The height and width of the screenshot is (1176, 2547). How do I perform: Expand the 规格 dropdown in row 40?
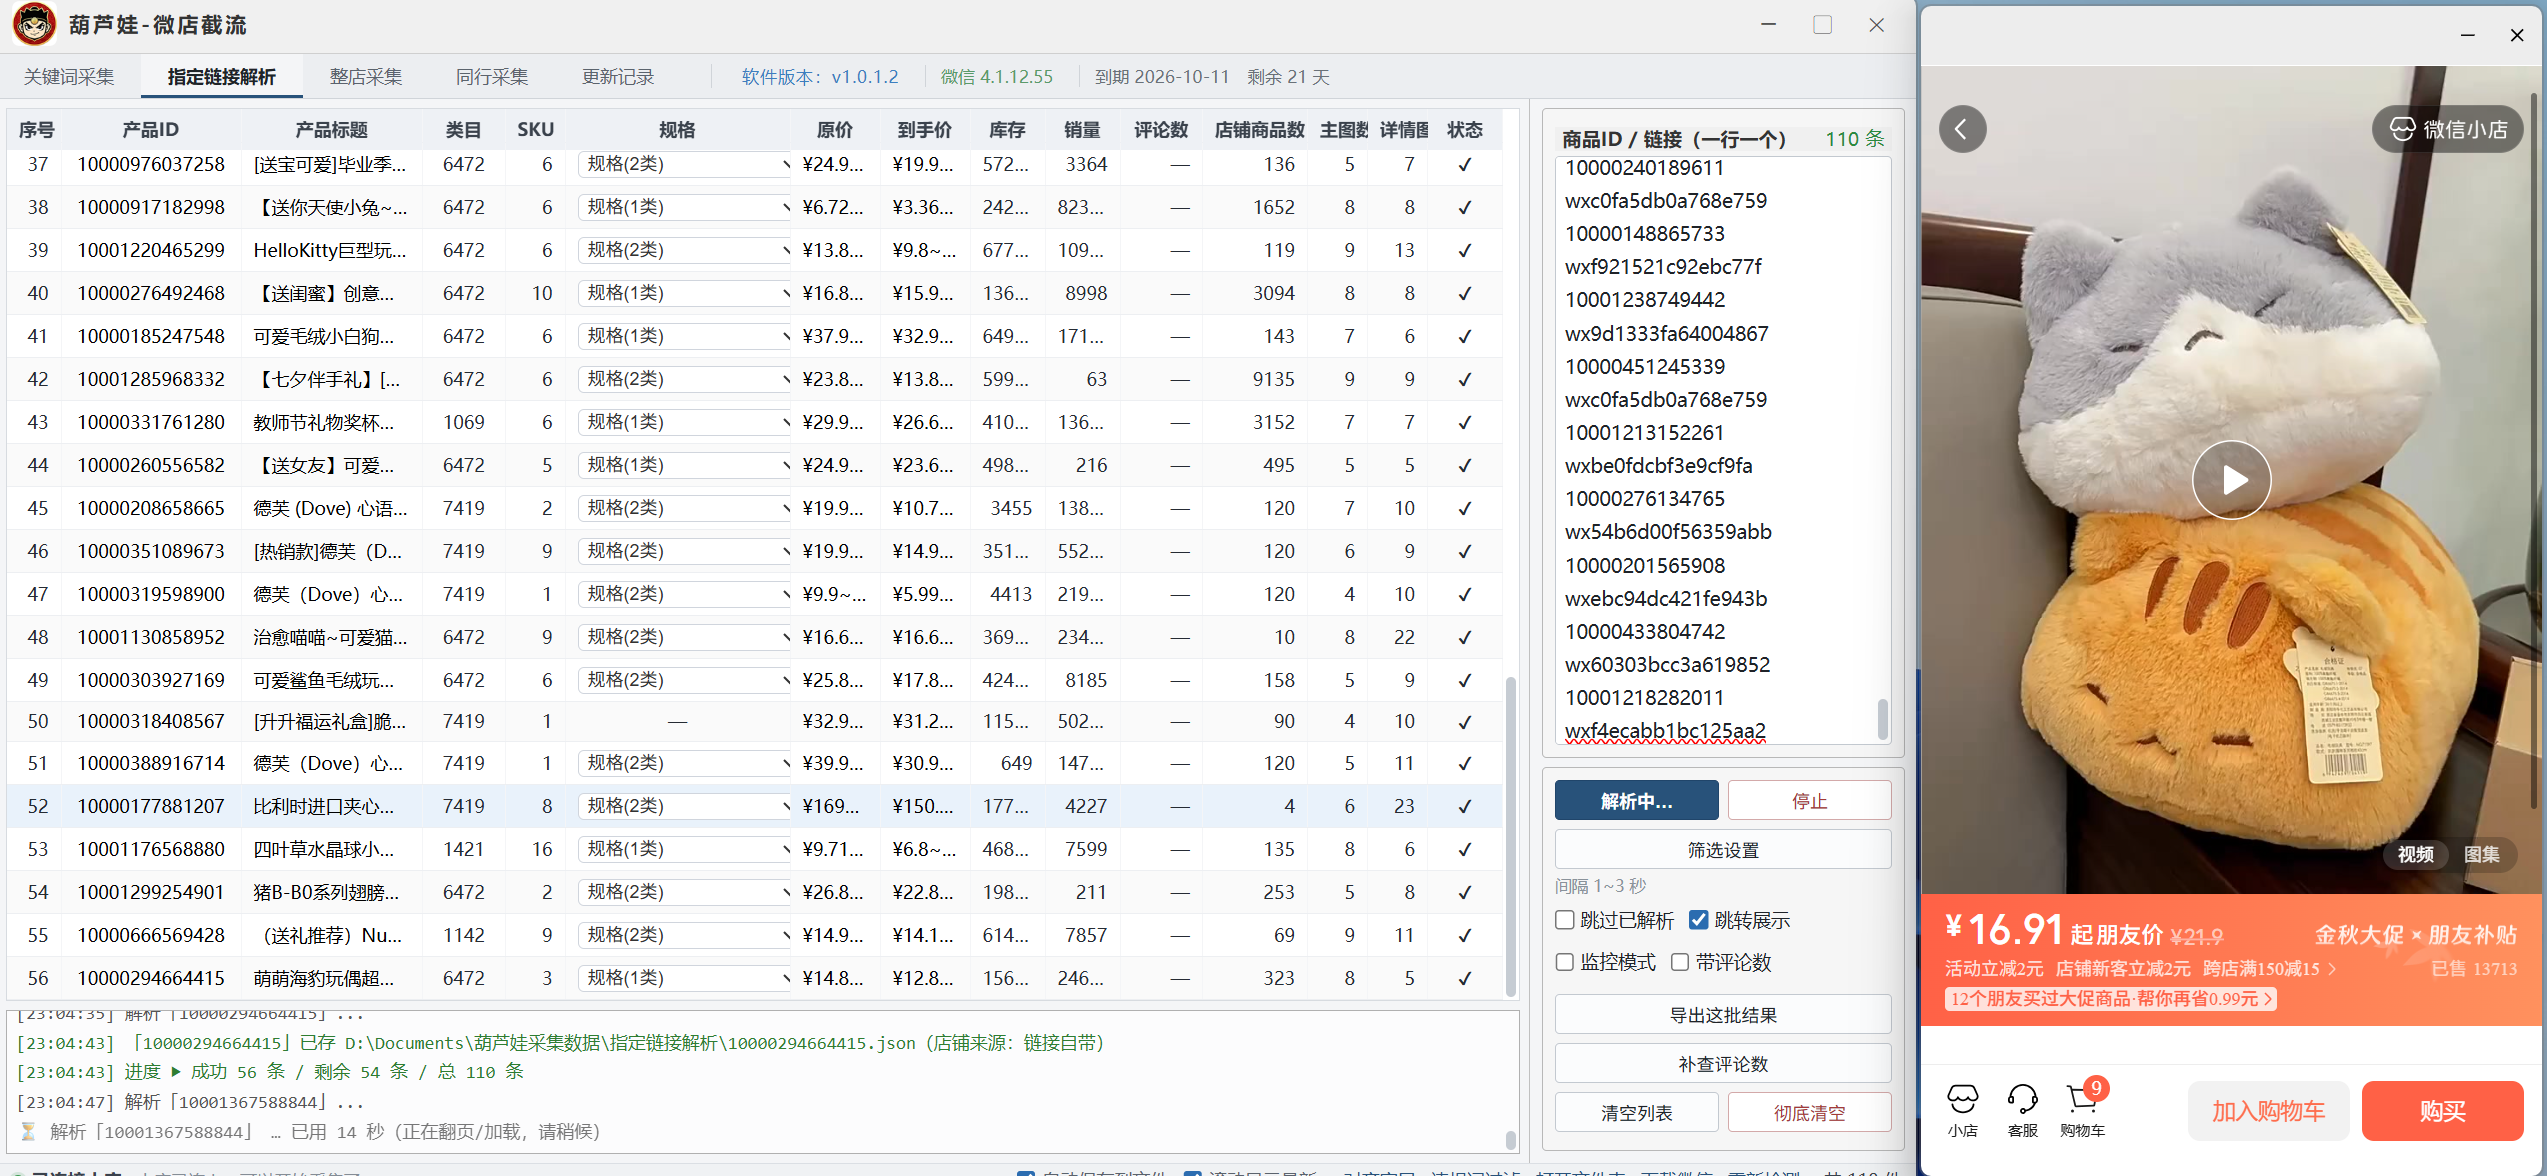(x=684, y=293)
